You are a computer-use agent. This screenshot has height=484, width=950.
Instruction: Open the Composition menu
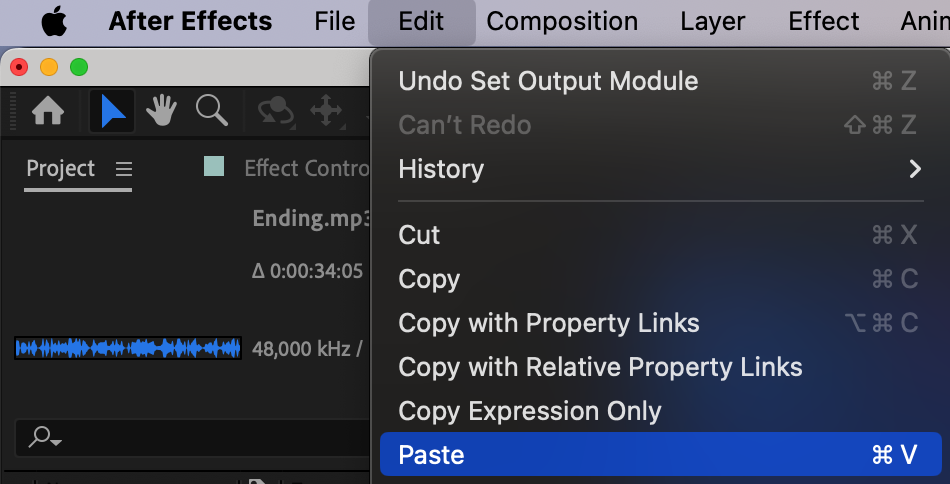click(x=562, y=21)
